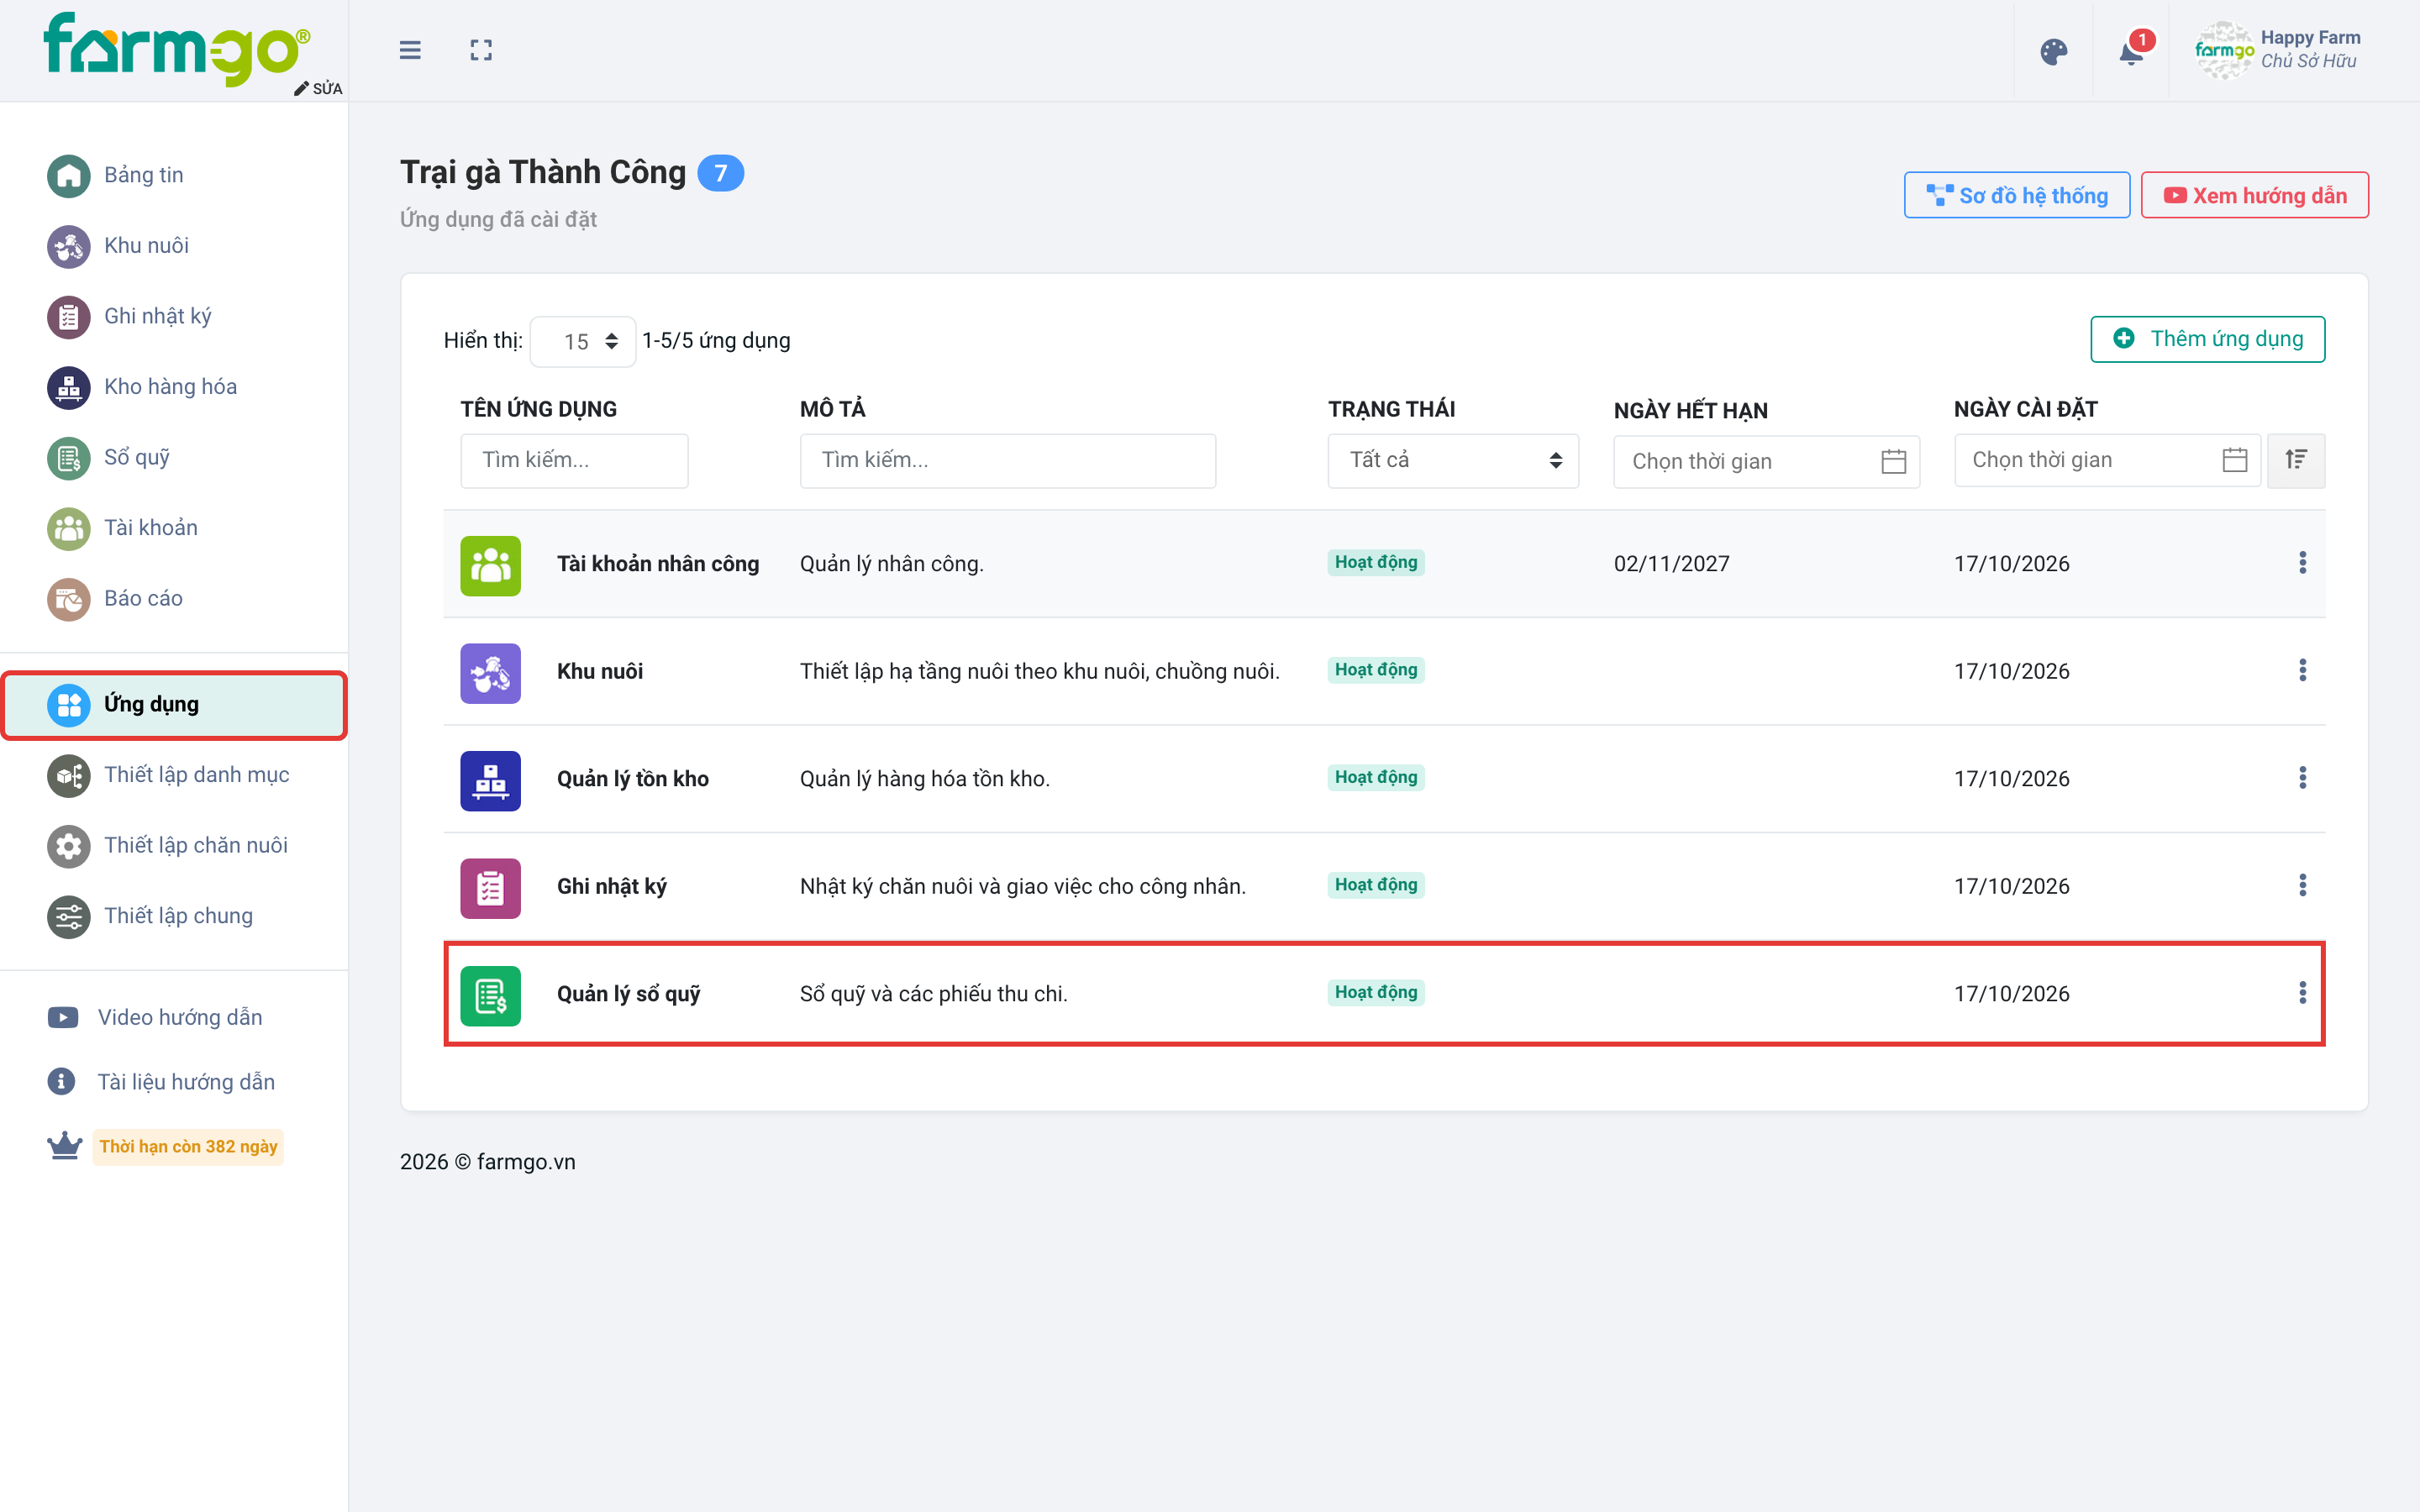Click Thêm ứng dụng button

(2207, 339)
